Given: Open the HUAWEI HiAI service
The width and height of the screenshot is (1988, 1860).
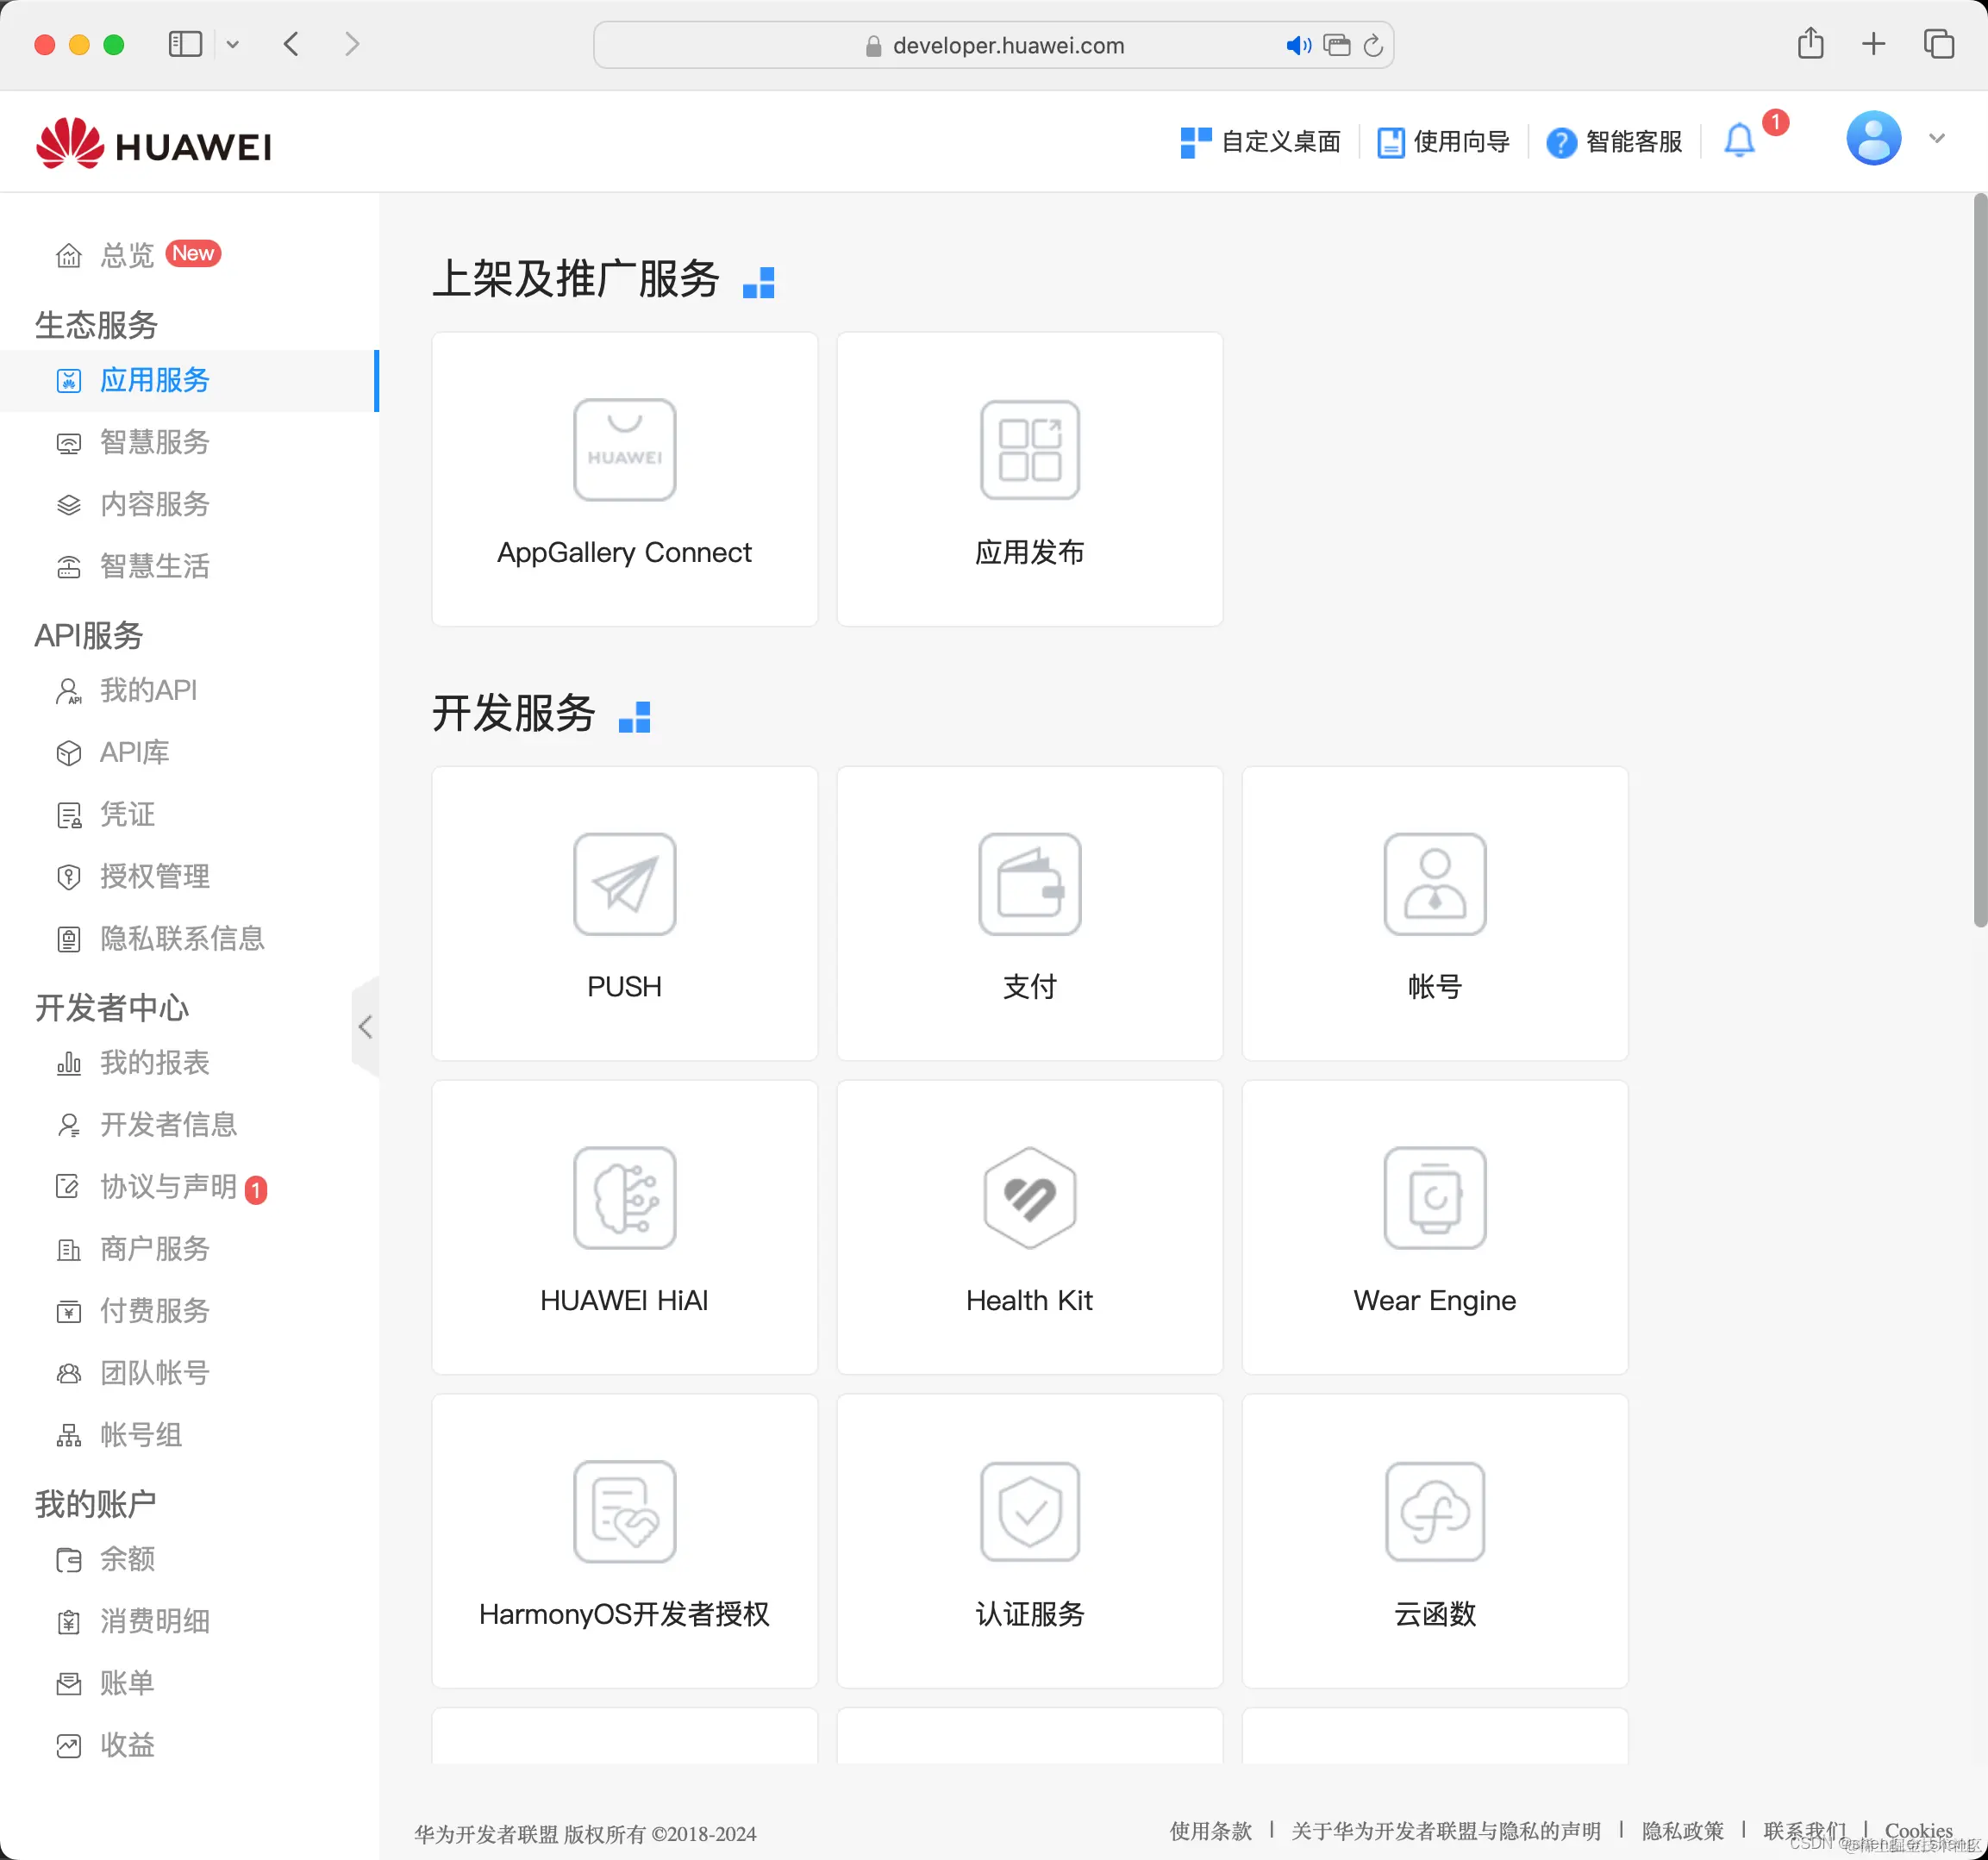Looking at the screenshot, I should click(x=624, y=1227).
